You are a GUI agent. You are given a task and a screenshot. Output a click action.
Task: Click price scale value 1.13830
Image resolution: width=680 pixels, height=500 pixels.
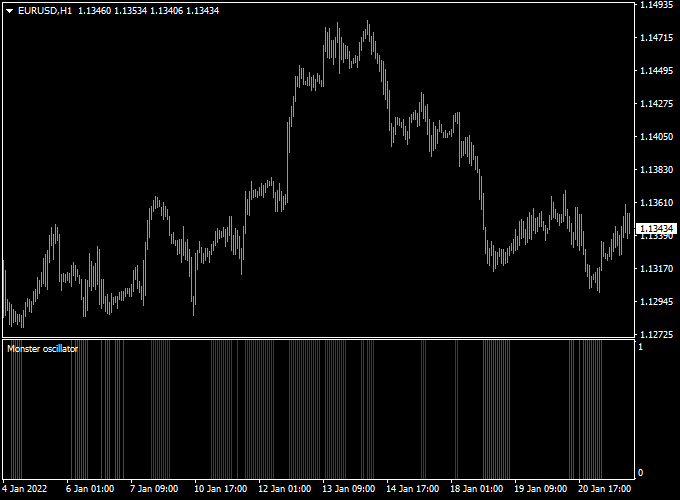click(x=657, y=170)
